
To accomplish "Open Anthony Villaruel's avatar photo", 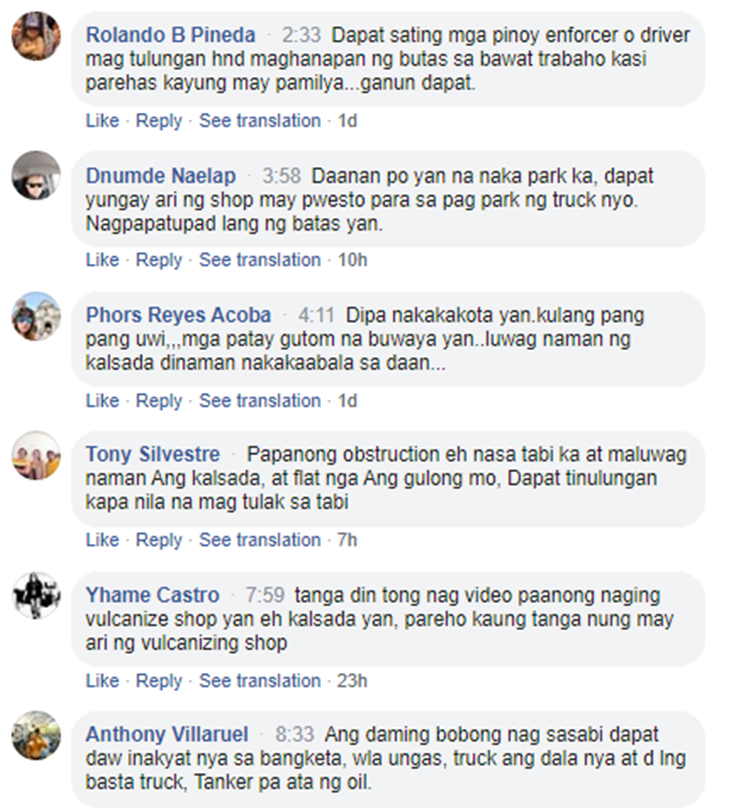I will click(x=36, y=735).
